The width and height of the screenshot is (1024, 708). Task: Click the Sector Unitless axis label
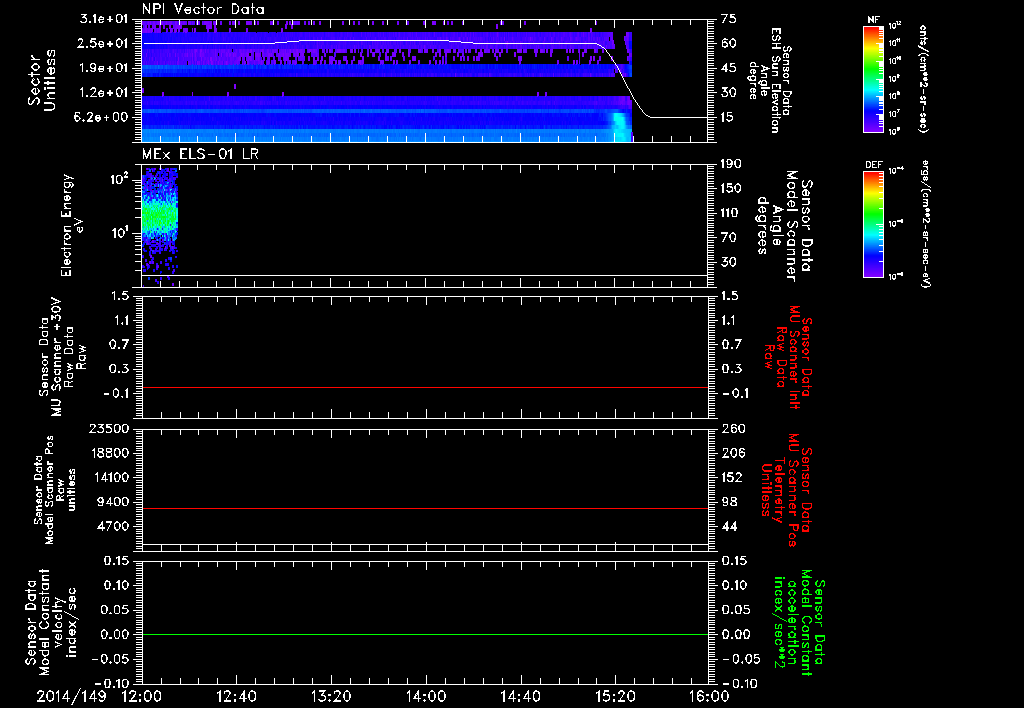point(42,80)
